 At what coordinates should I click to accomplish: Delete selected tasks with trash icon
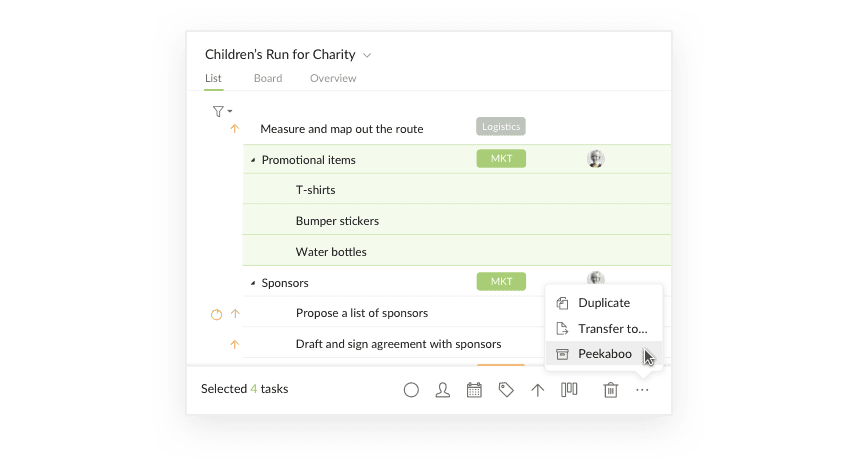[x=611, y=390]
